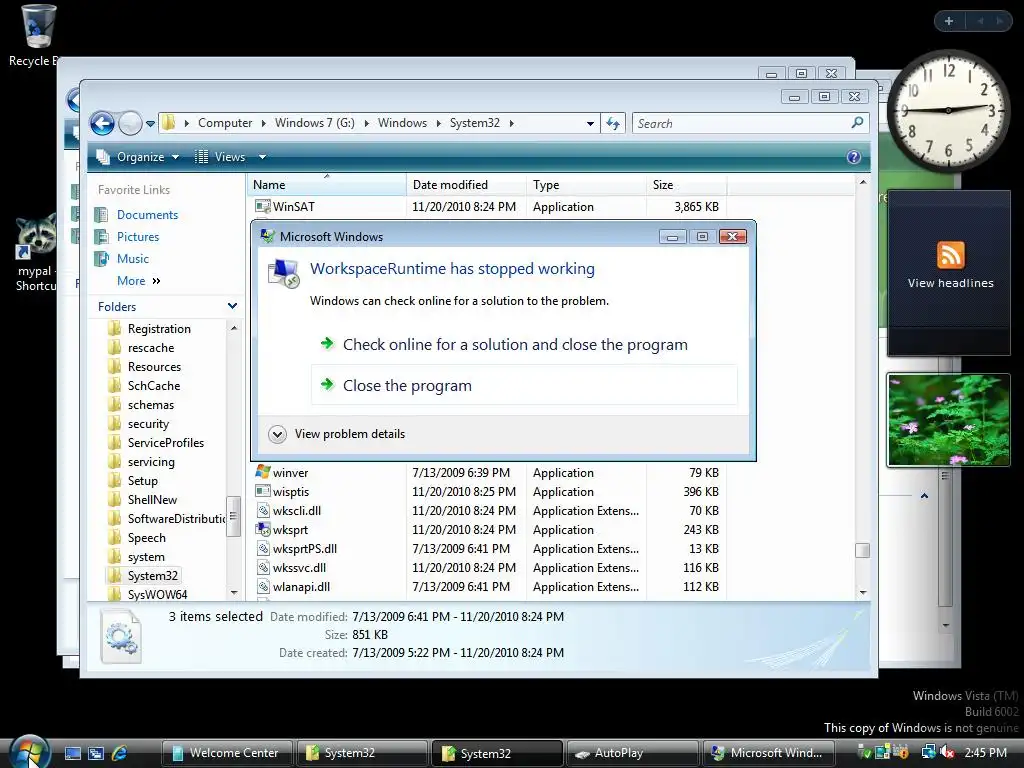
Task: Select Computer in the address breadcrumb
Action: click(x=225, y=123)
